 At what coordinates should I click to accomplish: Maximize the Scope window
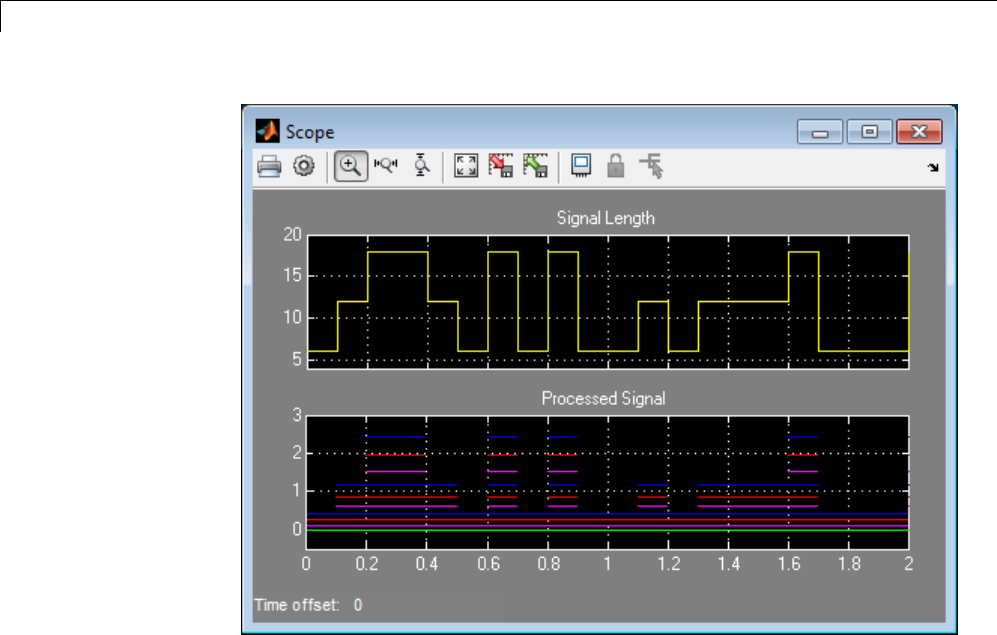pyautogui.click(x=870, y=131)
